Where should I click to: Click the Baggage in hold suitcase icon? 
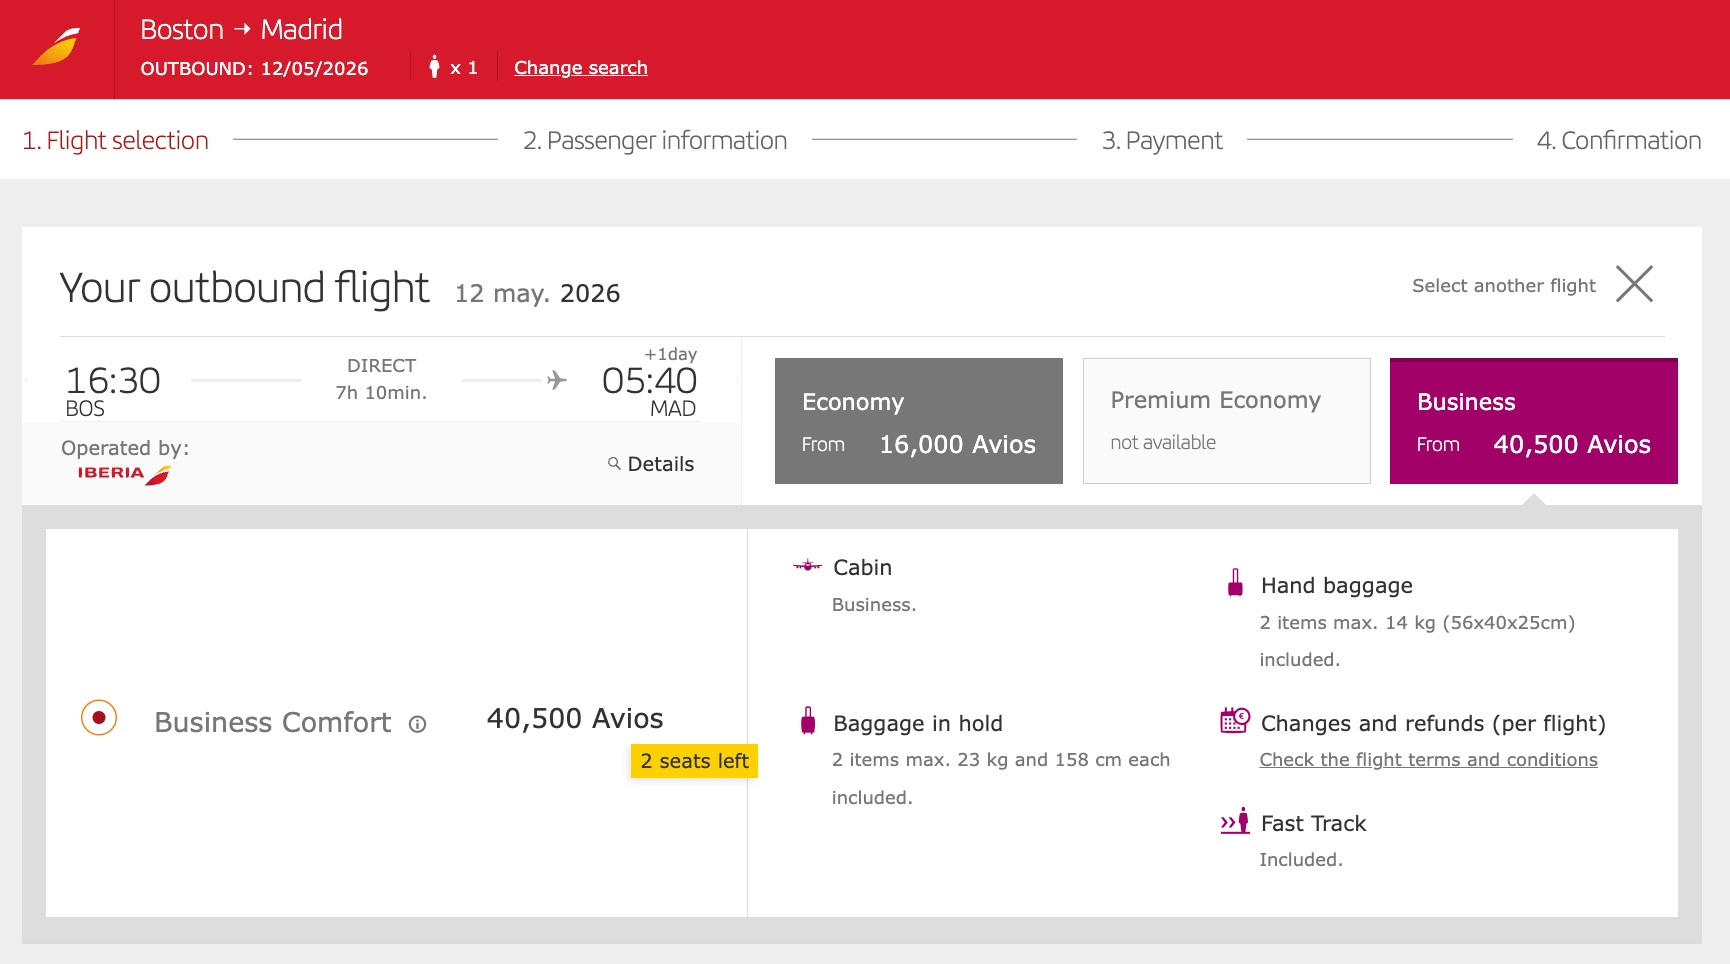point(808,721)
